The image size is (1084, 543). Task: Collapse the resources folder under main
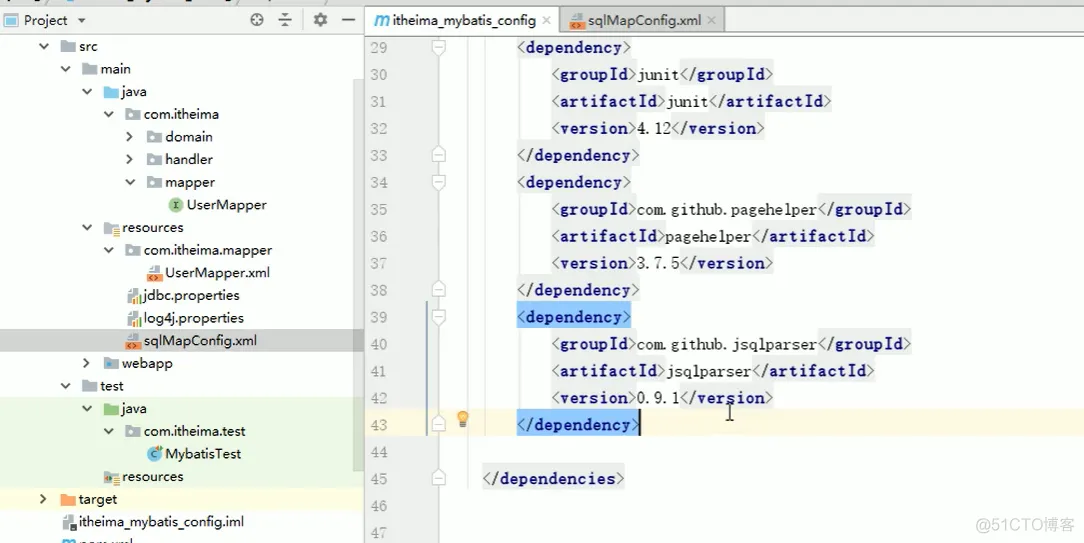coord(87,228)
